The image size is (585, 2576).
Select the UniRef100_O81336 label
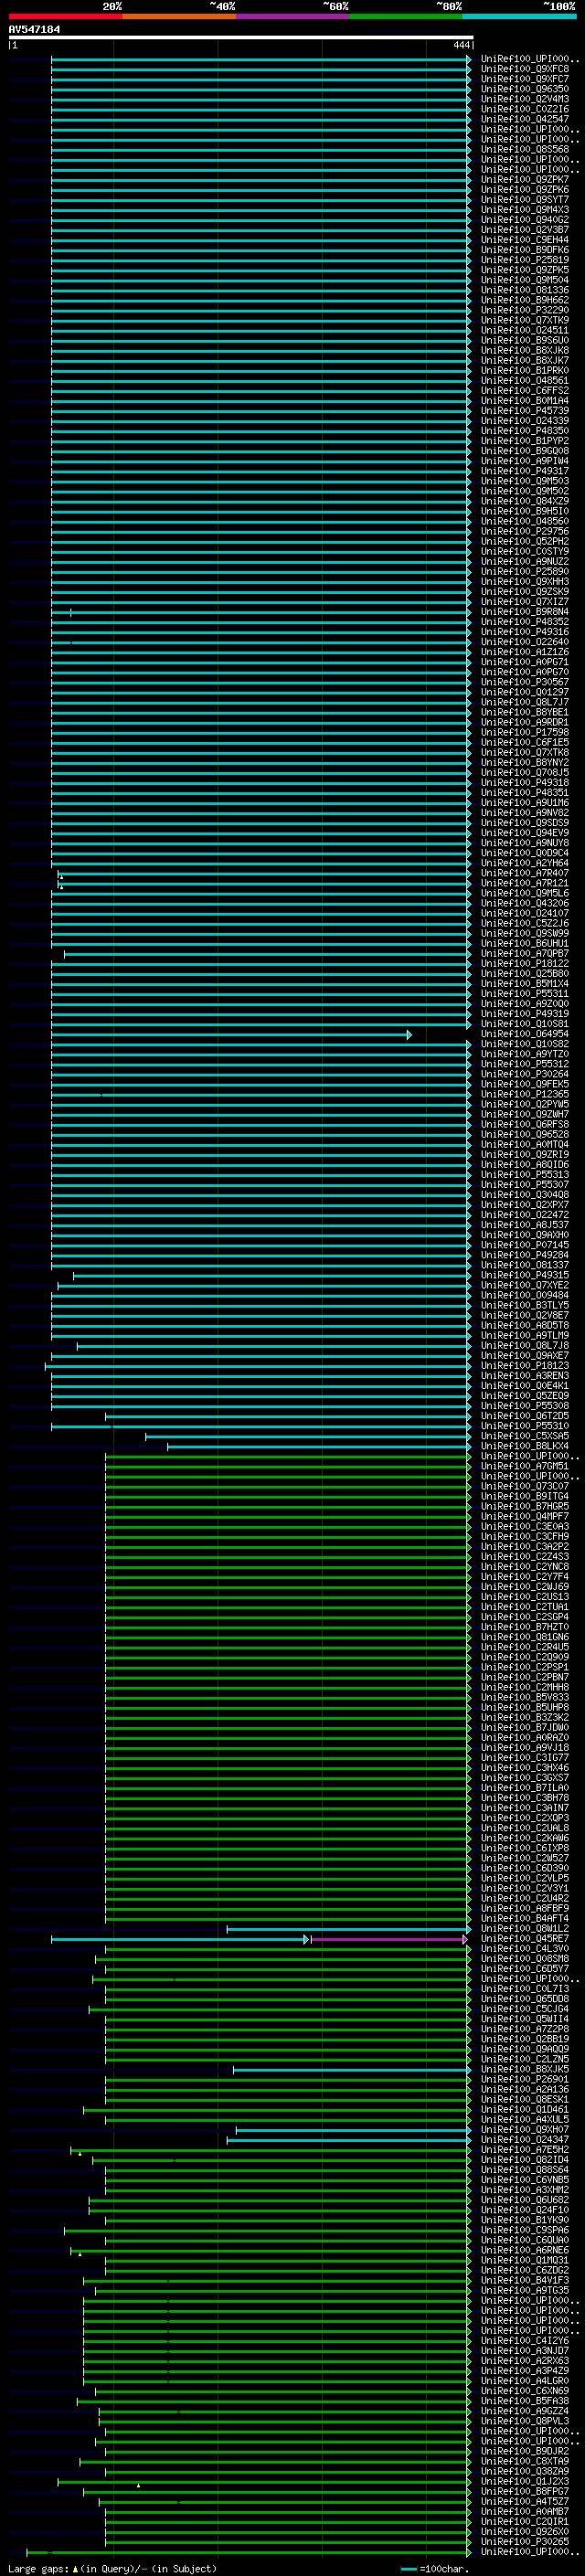click(x=524, y=290)
